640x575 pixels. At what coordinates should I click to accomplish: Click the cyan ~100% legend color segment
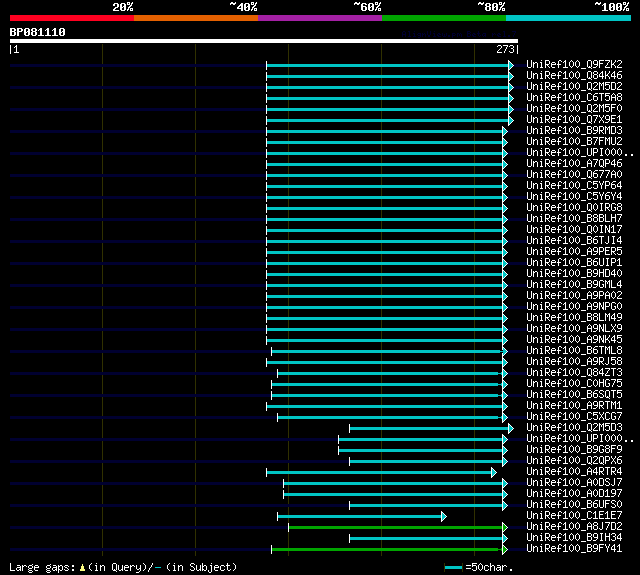pos(569,18)
